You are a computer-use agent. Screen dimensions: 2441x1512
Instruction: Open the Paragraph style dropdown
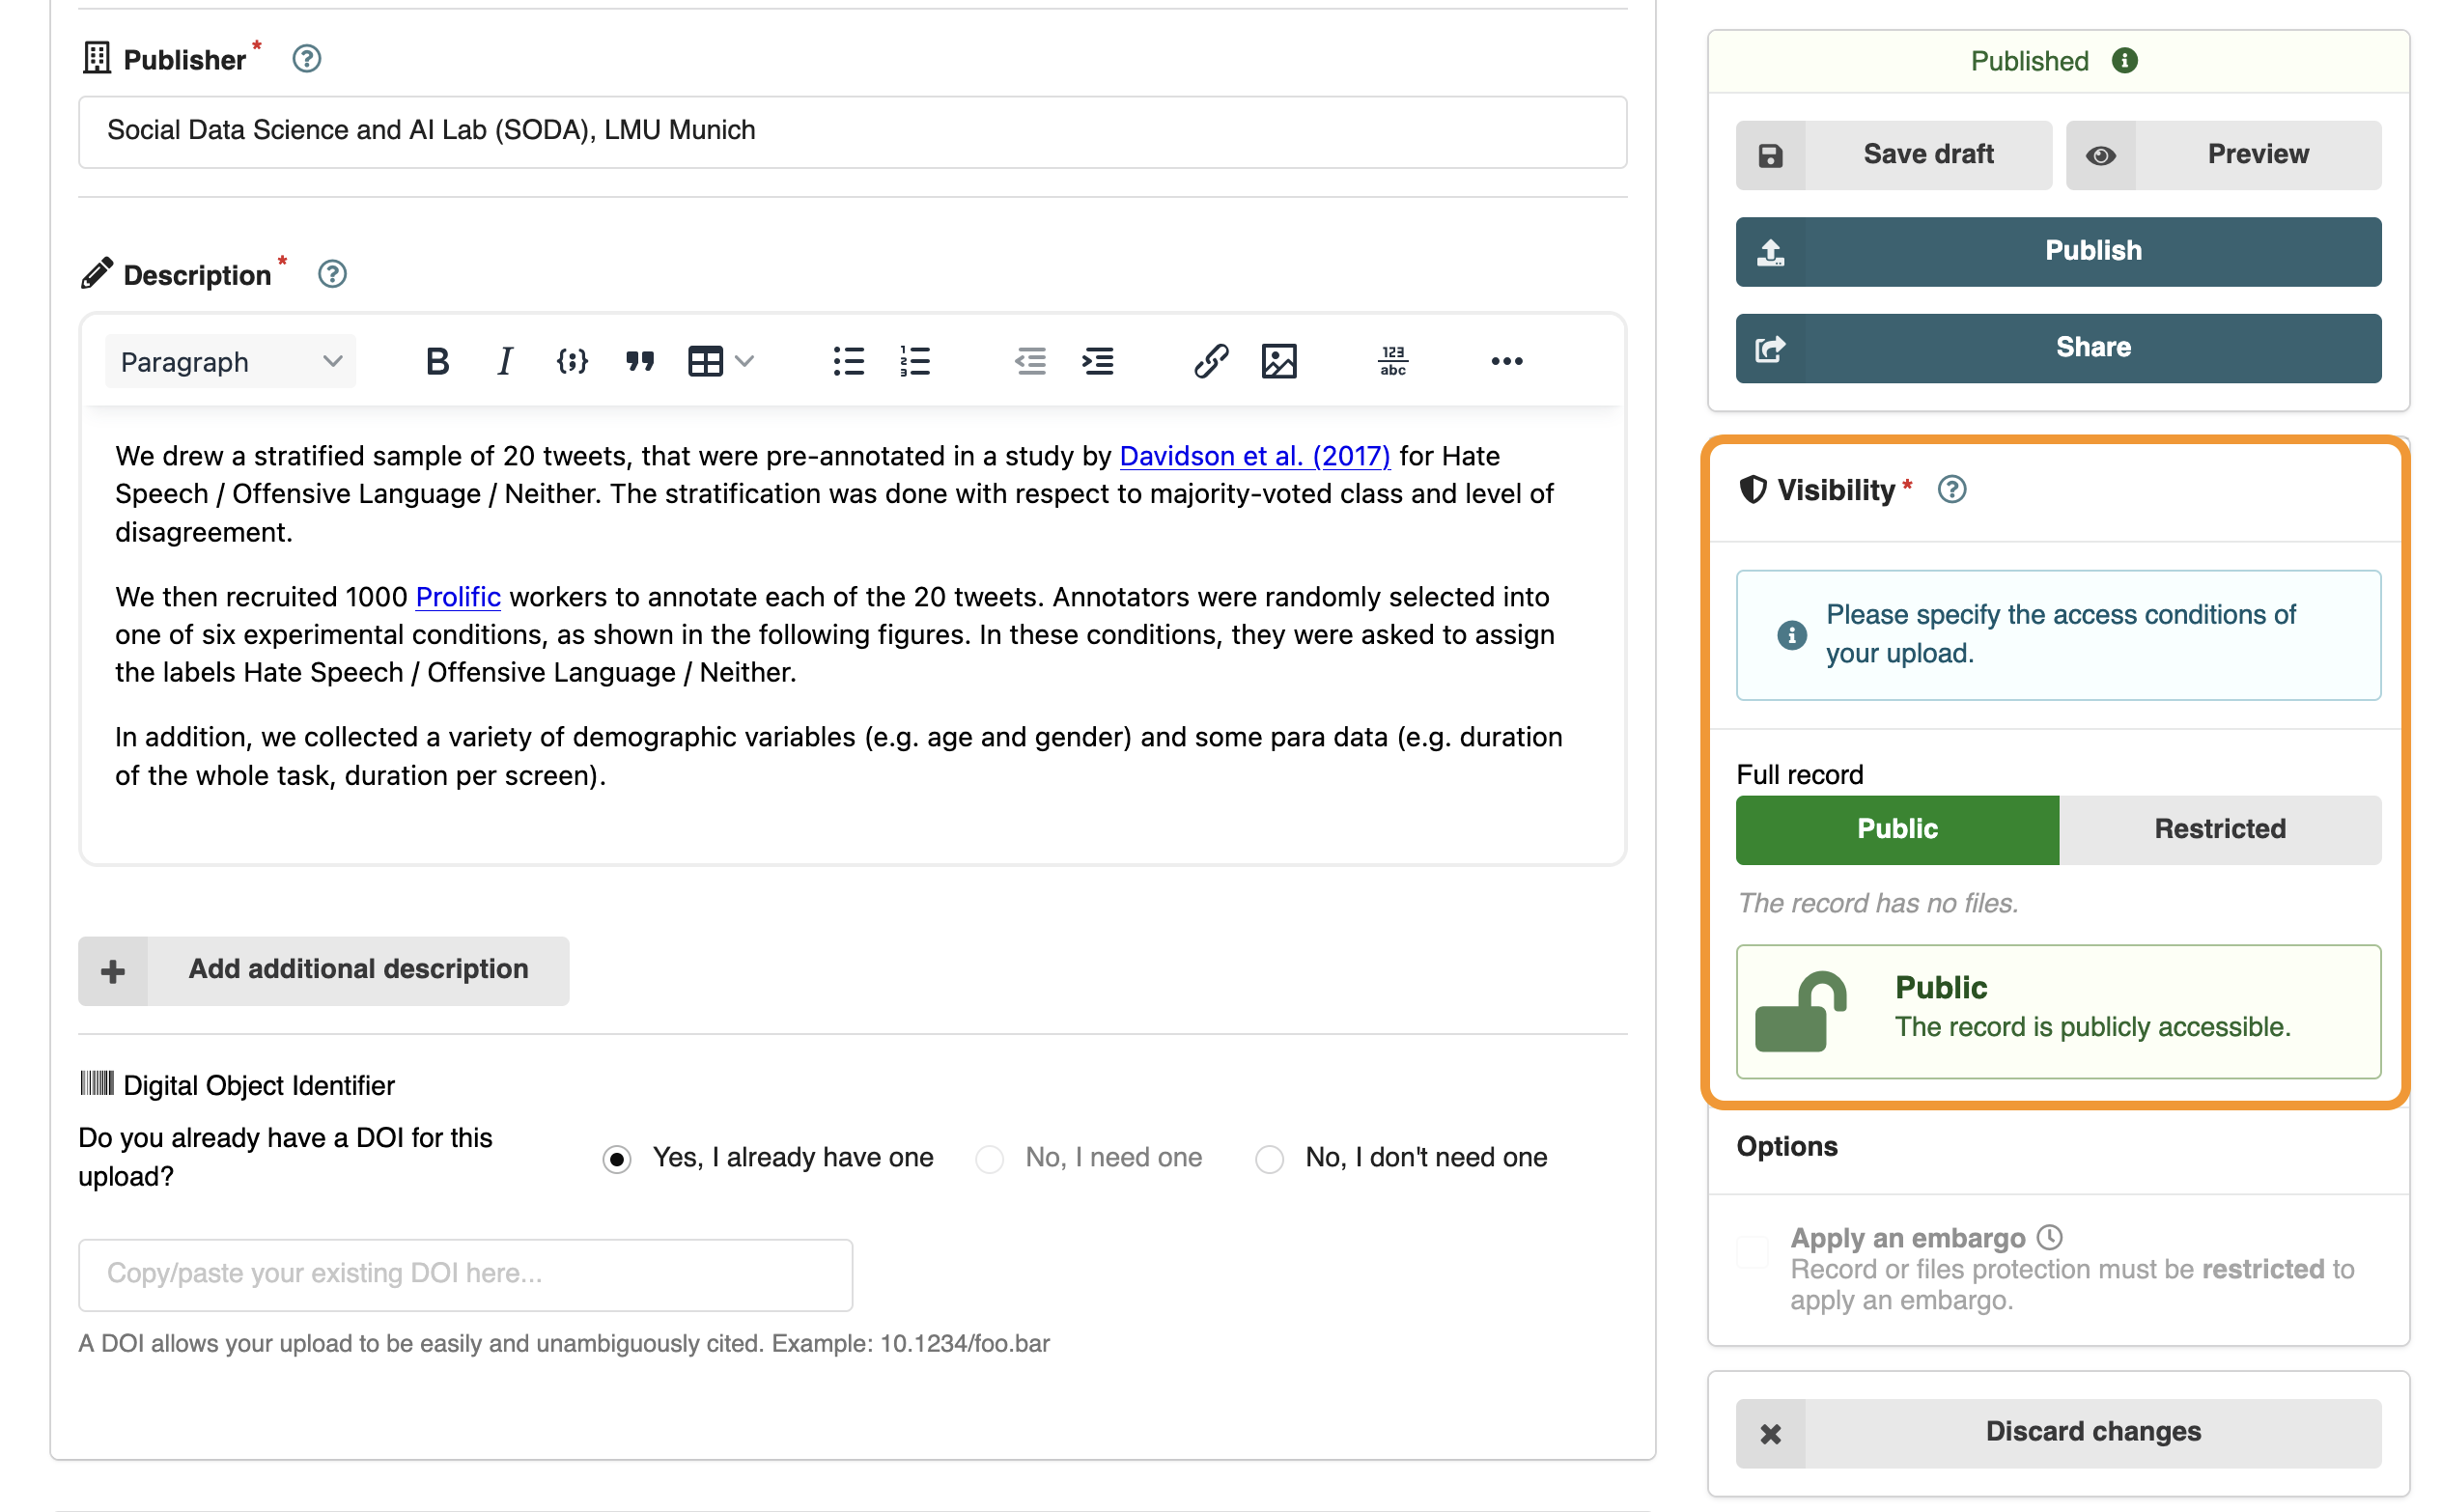click(230, 361)
